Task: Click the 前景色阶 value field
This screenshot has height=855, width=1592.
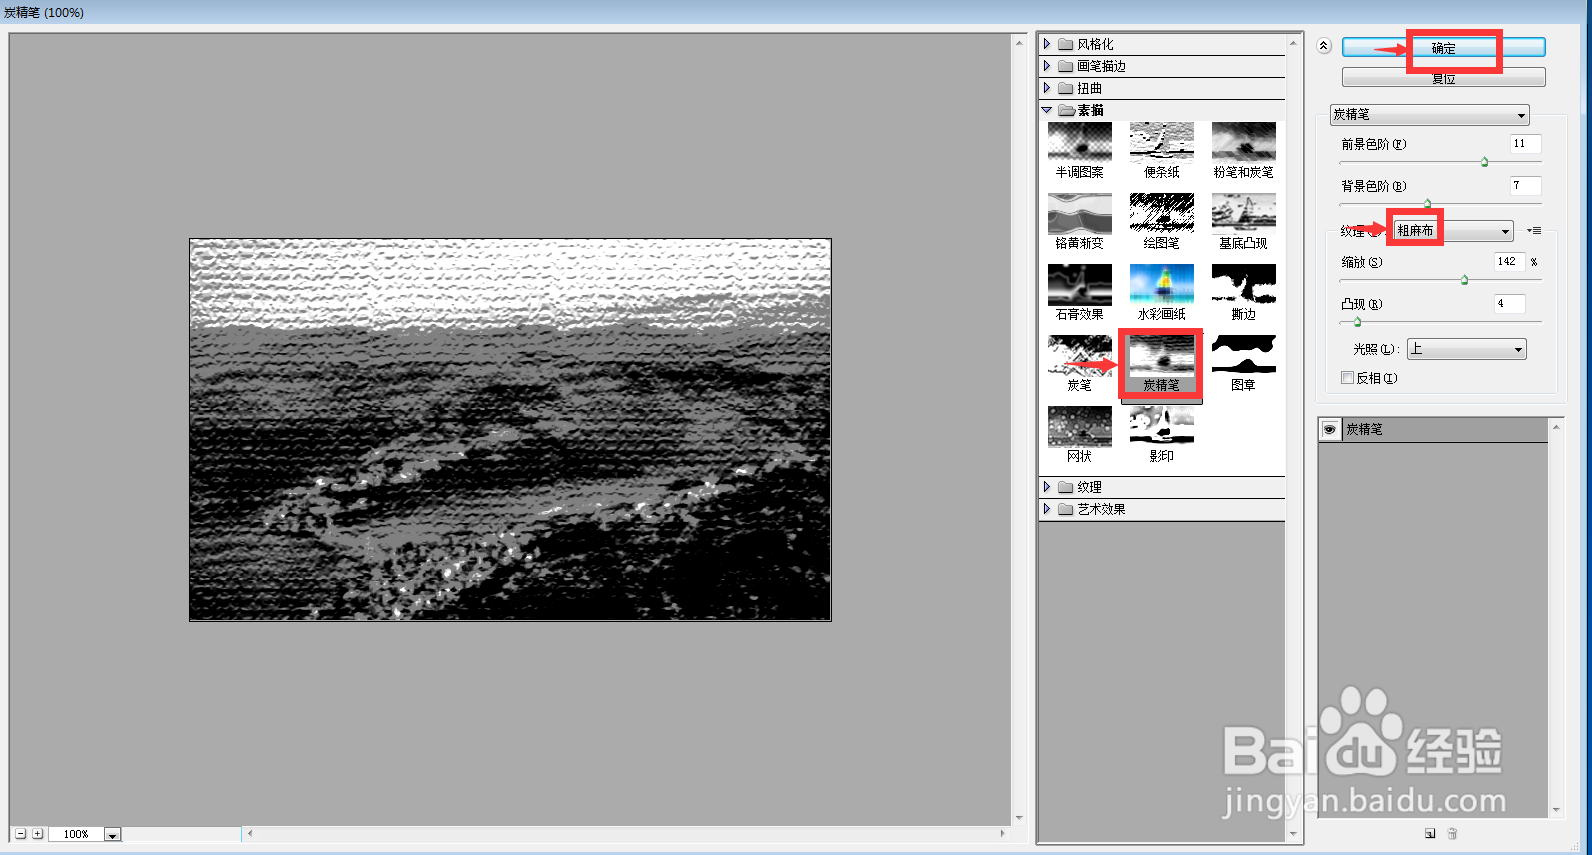Action: click(x=1525, y=144)
